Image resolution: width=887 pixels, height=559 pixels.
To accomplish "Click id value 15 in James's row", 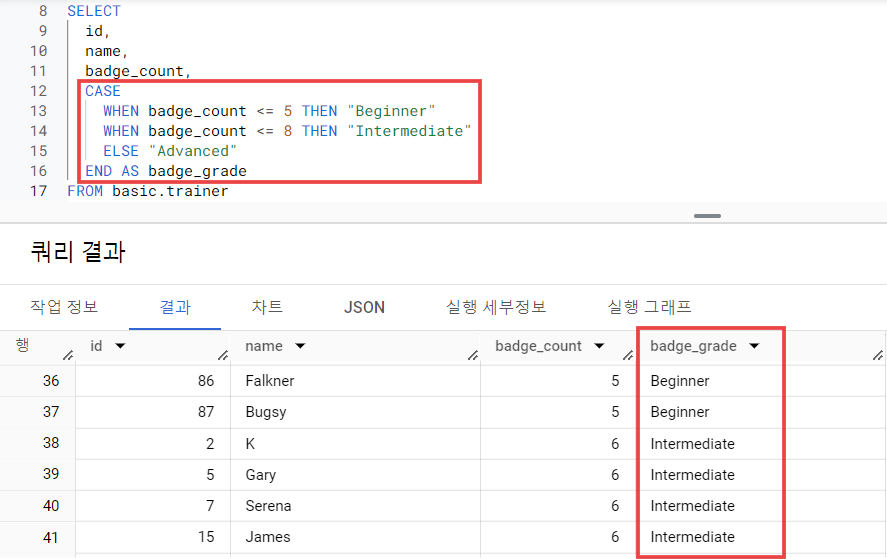I will 206,537.
